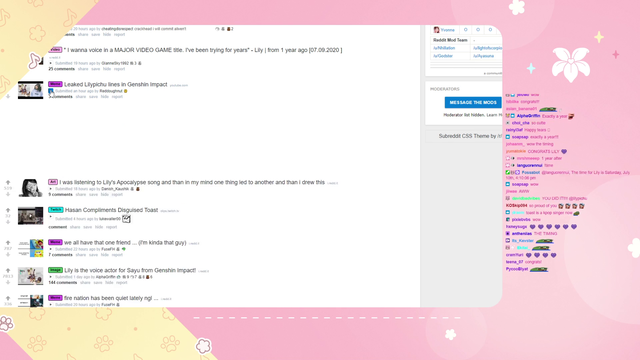Open 'fire nation has been quiet lately' title

click(x=111, y=298)
